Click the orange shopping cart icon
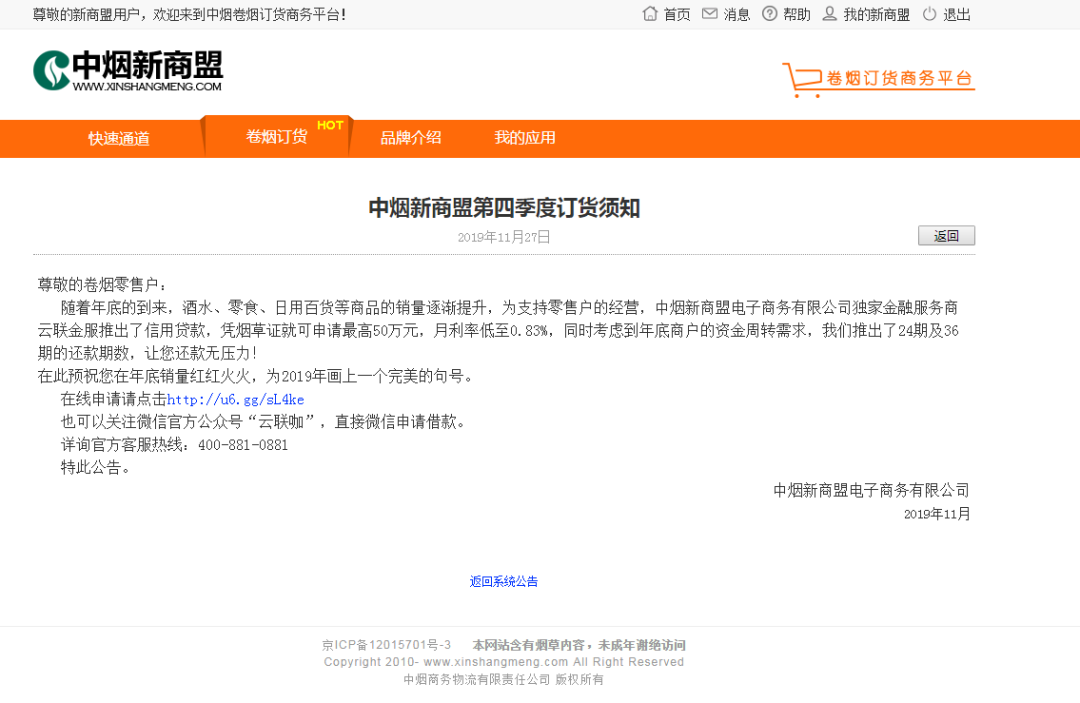Screen dimensions: 1080x703 [x=802, y=80]
